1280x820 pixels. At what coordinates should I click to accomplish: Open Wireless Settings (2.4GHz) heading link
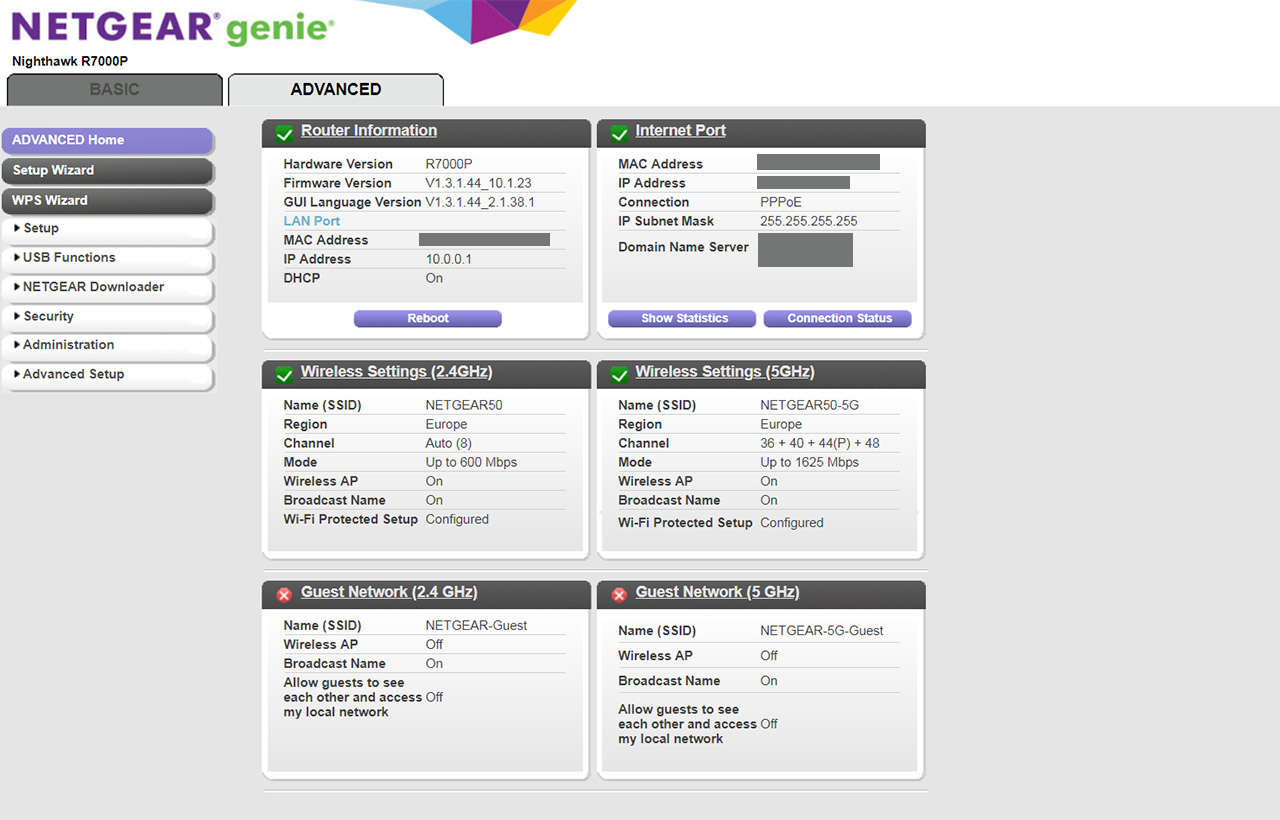tap(397, 372)
